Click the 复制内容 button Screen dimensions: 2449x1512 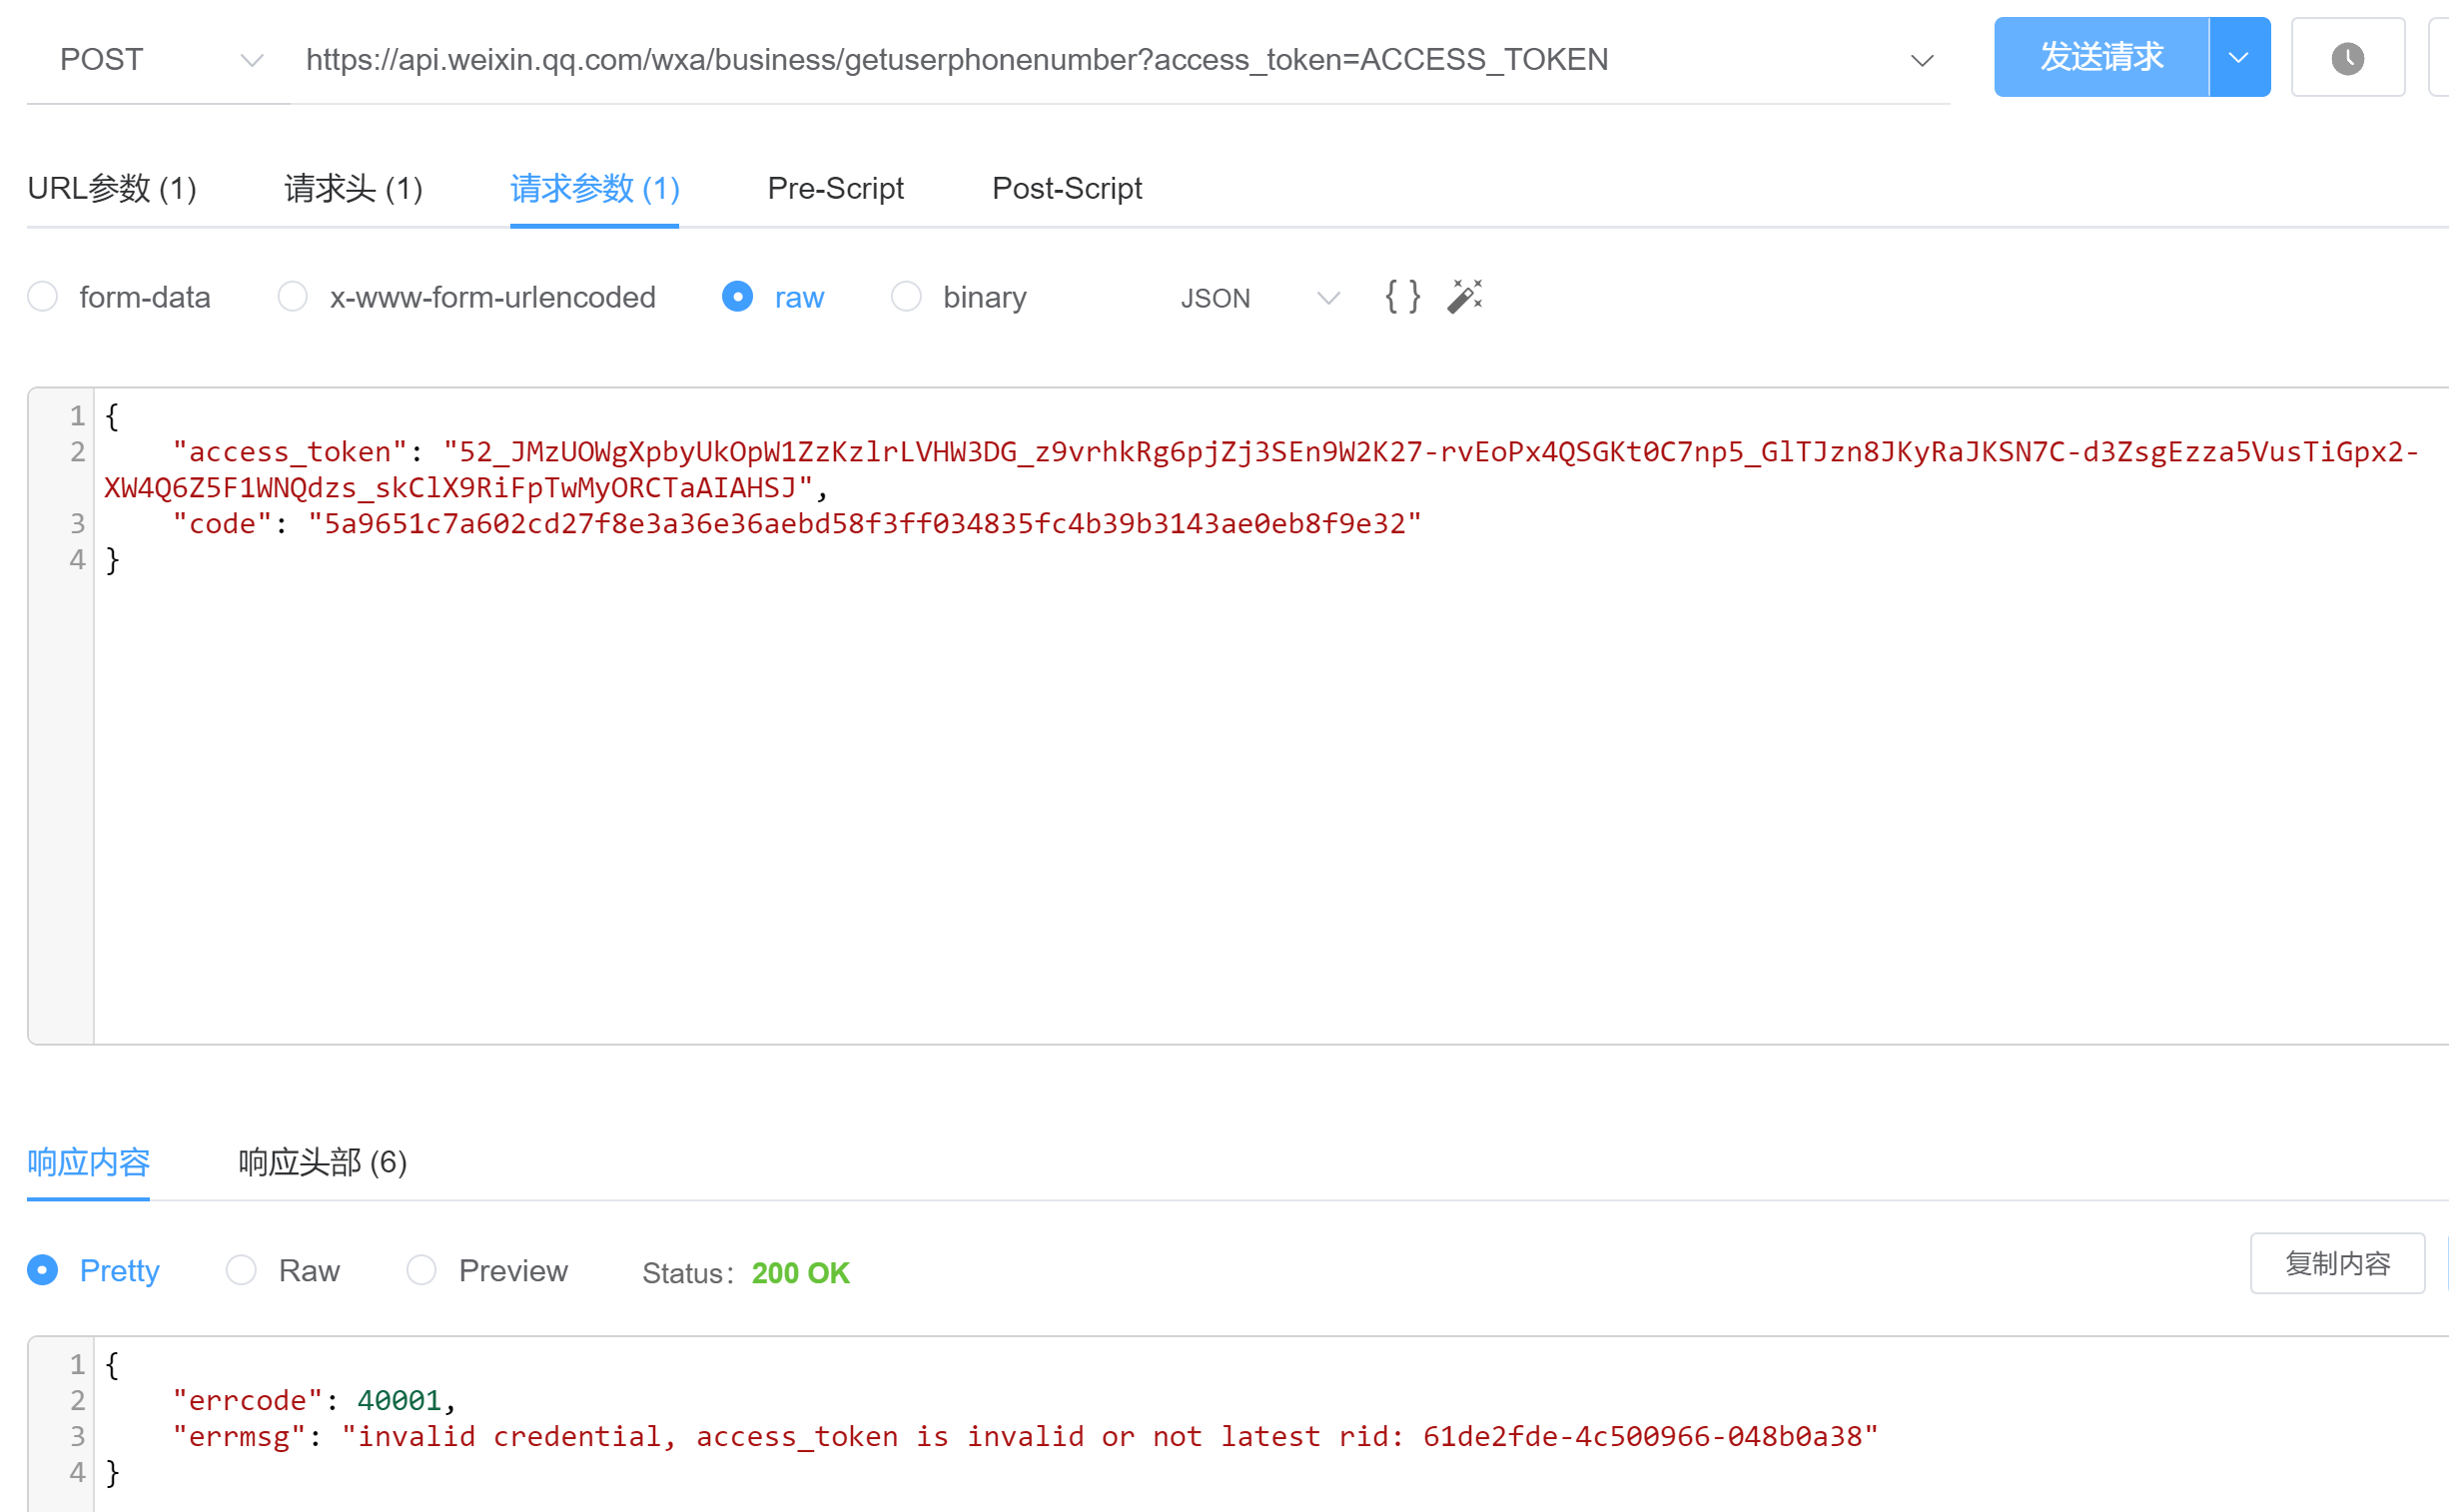(2337, 1263)
